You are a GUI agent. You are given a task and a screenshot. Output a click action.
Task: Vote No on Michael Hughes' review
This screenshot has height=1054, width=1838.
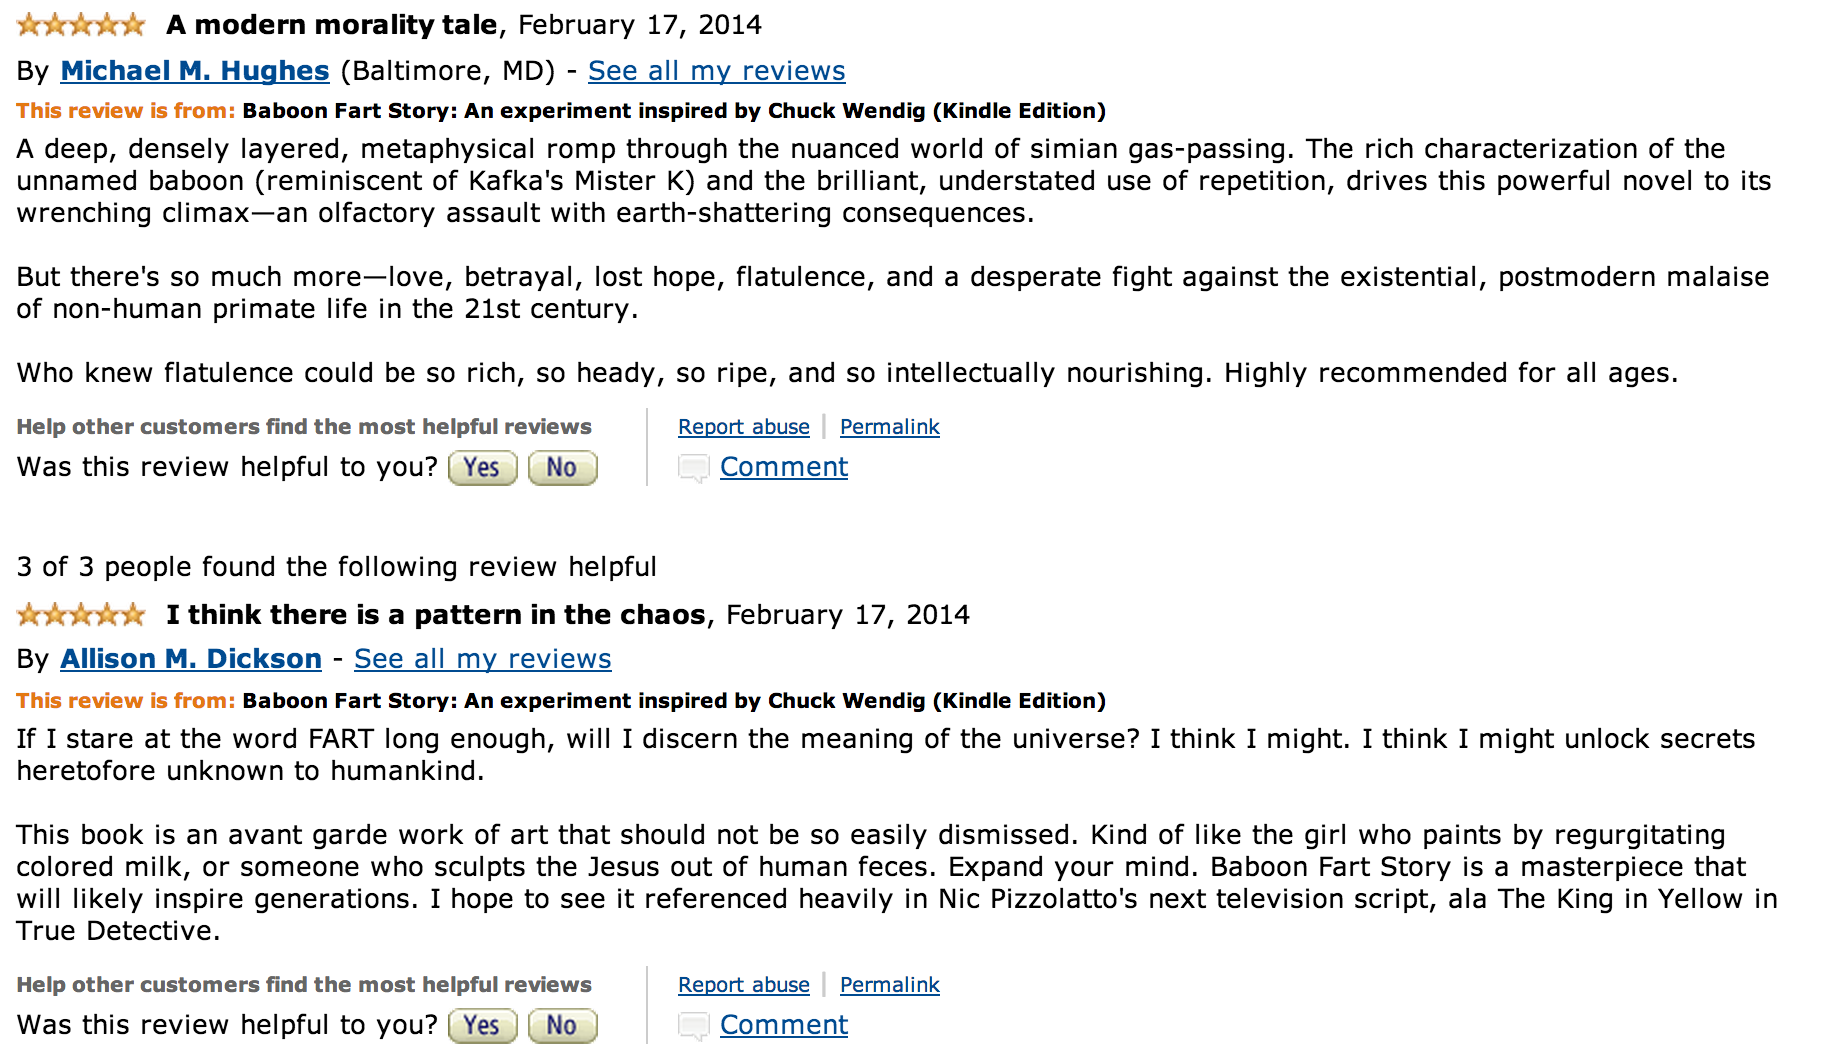tap(562, 468)
